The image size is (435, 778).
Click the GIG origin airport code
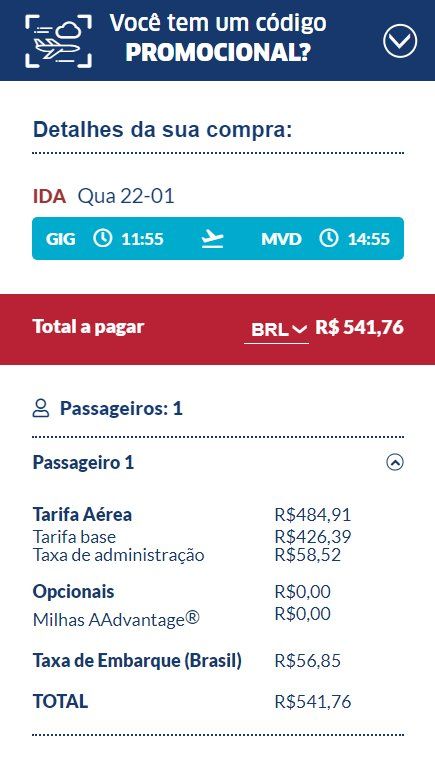pyautogui.click(x=61, y=239)
